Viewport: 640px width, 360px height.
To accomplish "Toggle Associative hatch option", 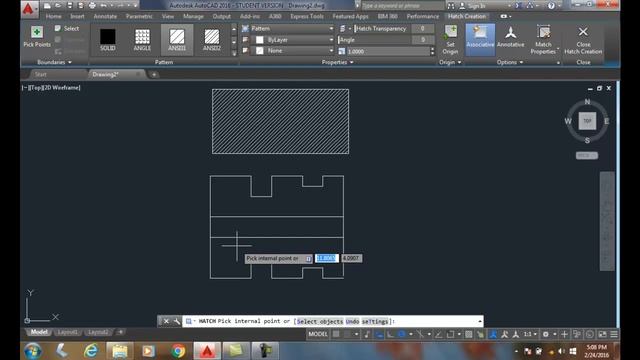I will 480,39.
